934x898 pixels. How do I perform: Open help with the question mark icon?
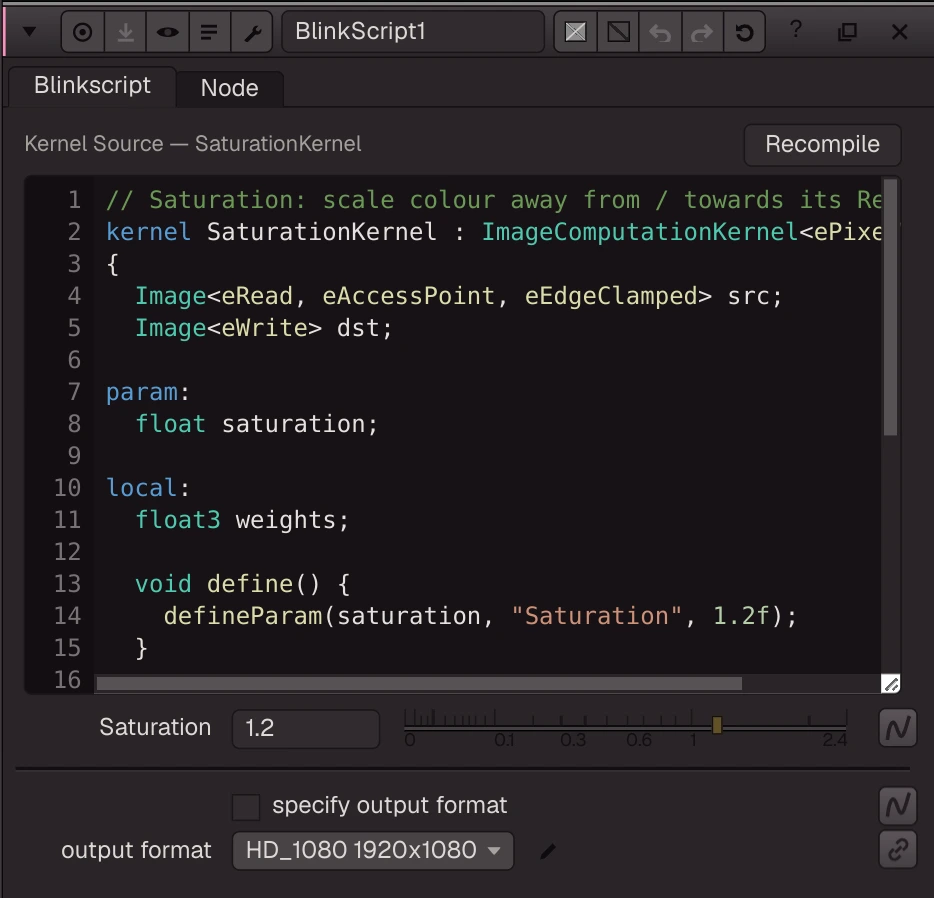(x=796, y=29)
